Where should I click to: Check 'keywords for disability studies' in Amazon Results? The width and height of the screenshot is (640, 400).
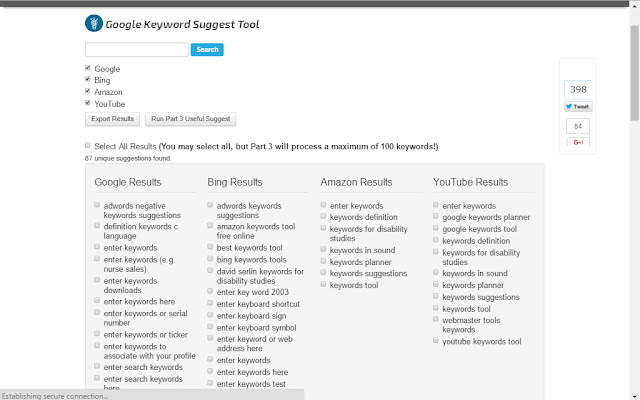click(323, 228)
